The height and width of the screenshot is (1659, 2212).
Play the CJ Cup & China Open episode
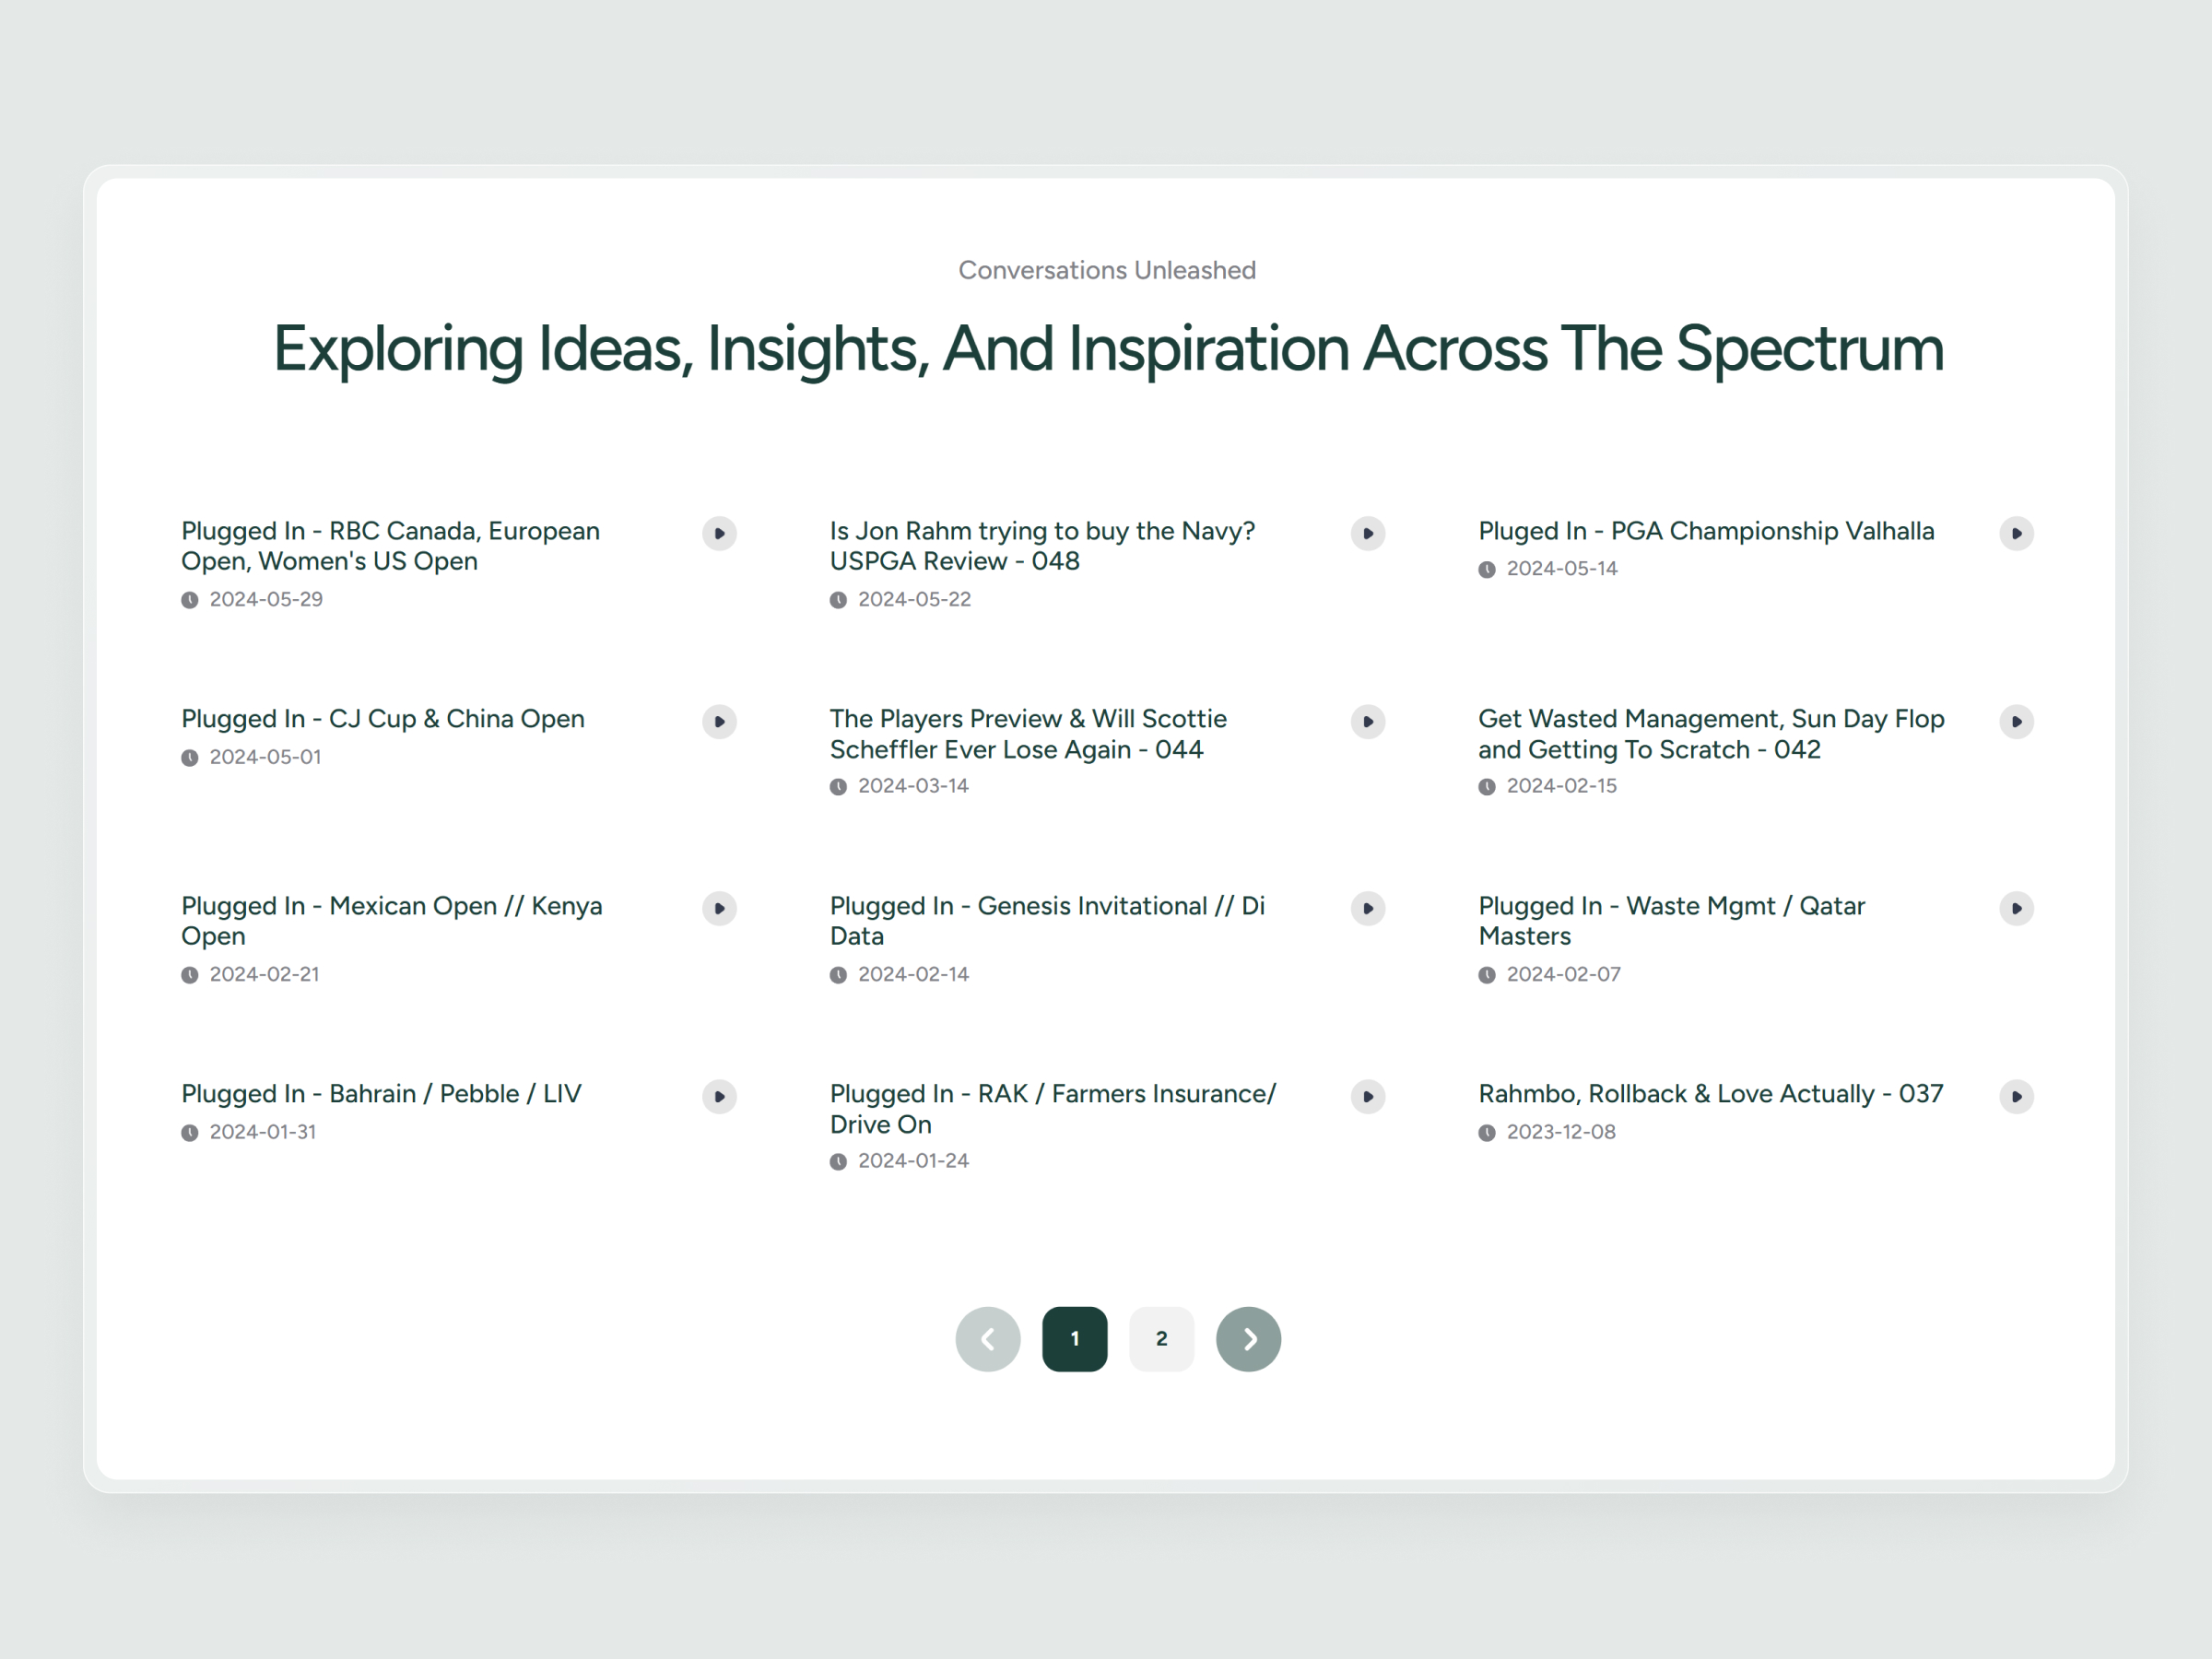pos(719,721)
